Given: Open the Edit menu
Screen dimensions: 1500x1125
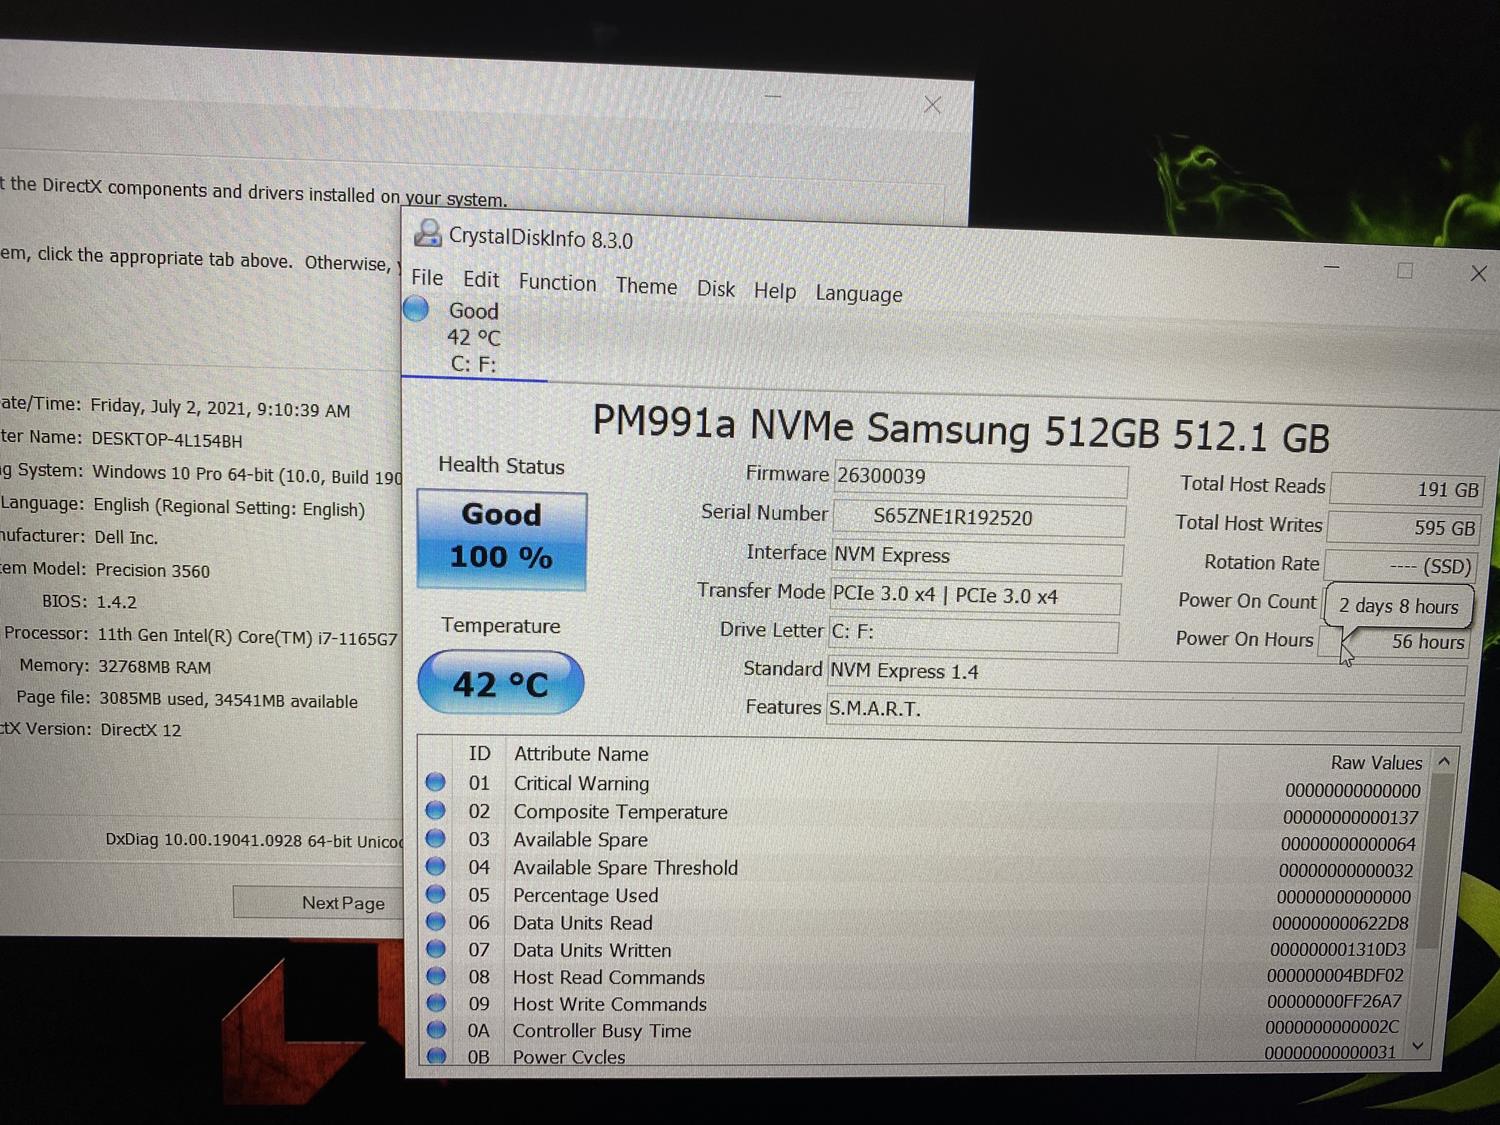Looking at the screenshot, I should (481, 279).
